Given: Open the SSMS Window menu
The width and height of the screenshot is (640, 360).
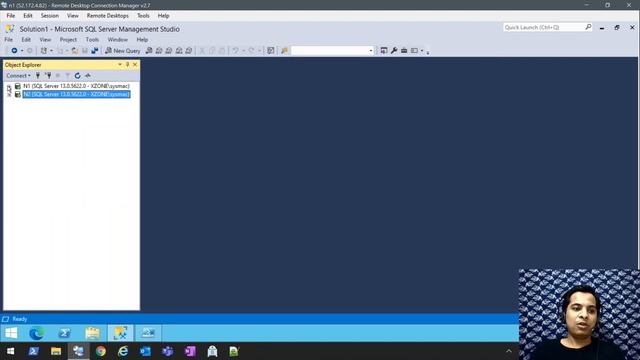Looking at the screenshot, I should point(118,40).
